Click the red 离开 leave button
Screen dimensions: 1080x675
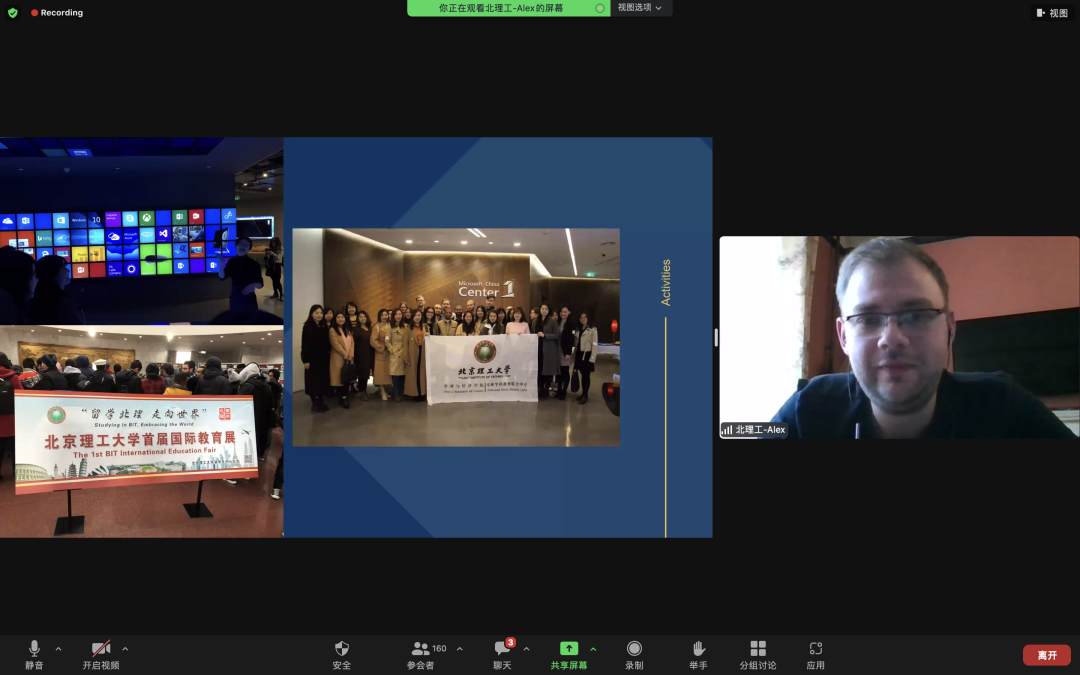point(1047,655)
